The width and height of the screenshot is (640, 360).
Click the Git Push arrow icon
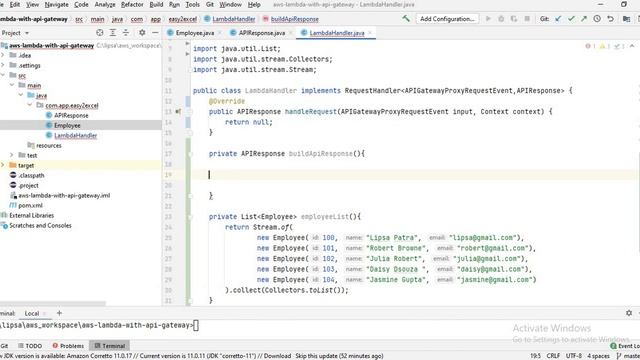[584, 19]
